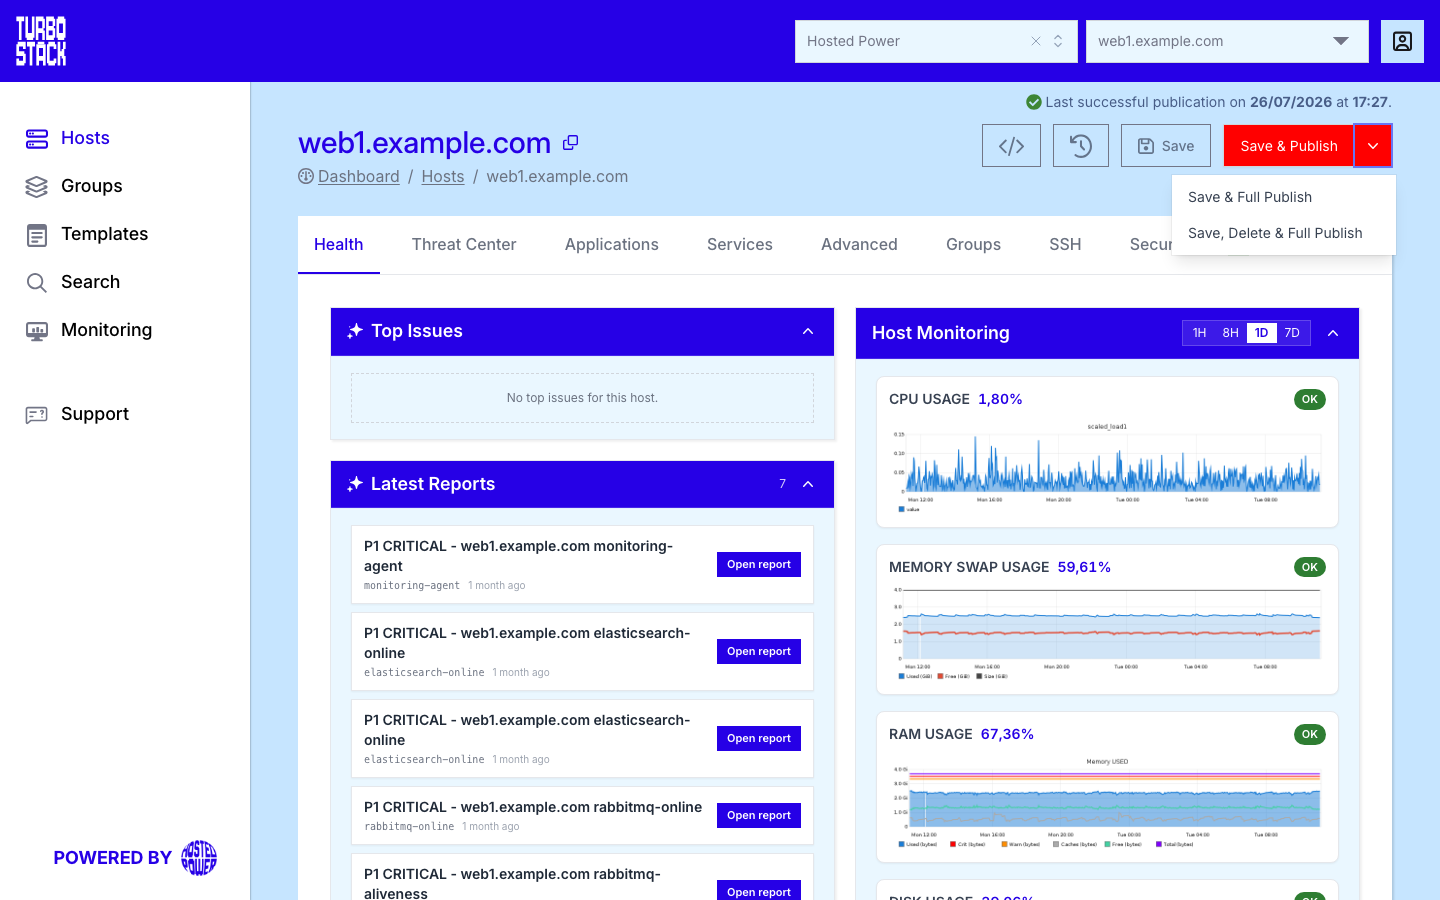This screenshot has height=900, width=1440.
Task: Collapse the Host Monitoring panel
Action: click(x=1333, y=333)
